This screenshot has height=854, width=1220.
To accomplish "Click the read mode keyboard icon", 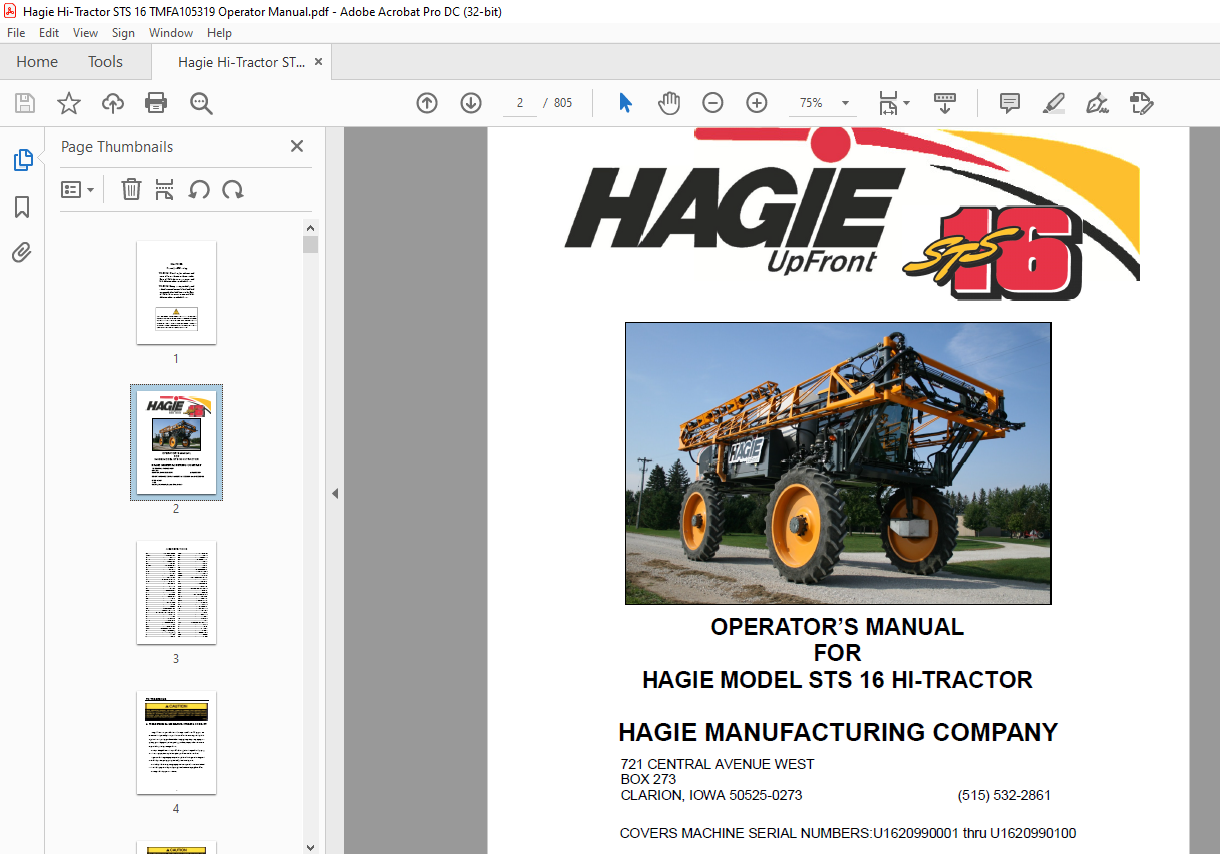I will tap(945, 103).
